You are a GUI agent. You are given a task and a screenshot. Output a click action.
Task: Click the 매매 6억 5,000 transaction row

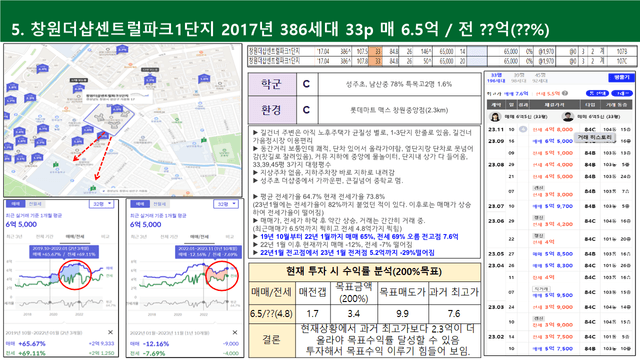point(559,141)
